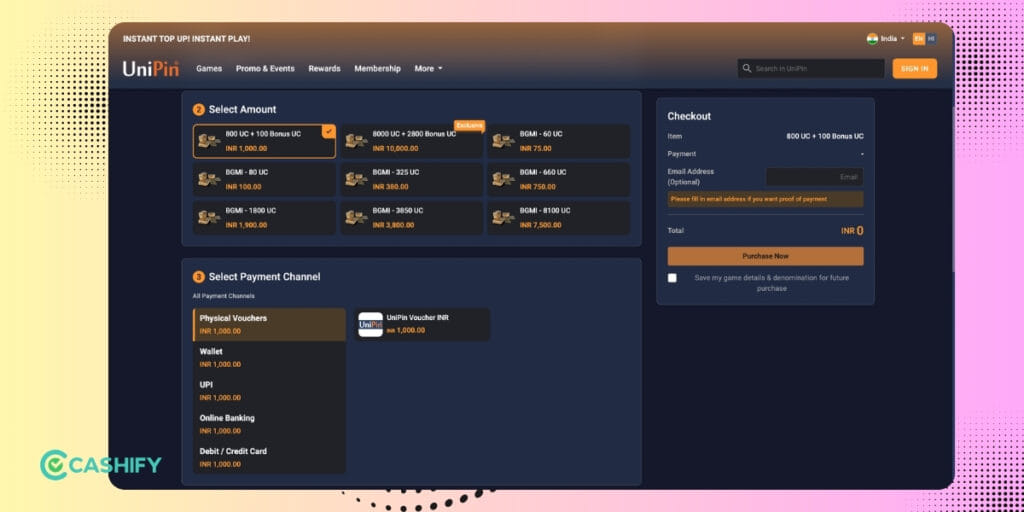Image resolution: width=1024 pixels, height=512 pixels.
Task: Click the search magnifier icon
Action: [747, 68]
